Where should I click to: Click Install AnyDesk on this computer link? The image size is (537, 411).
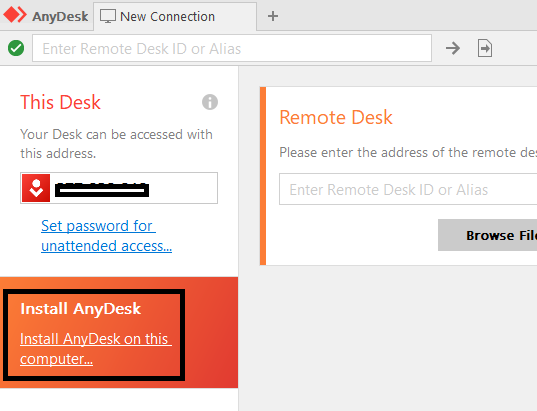tap(96, 349)
